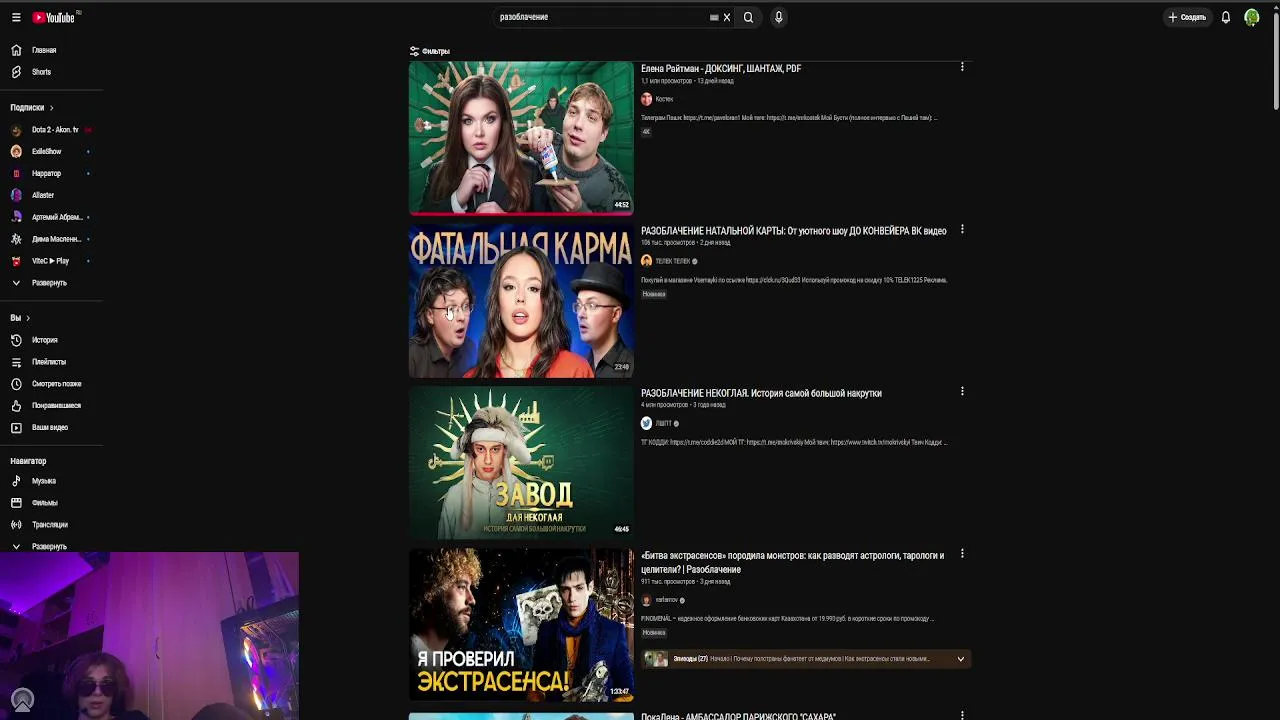Open the Костек channel avatar
This screenshot has height=720, width=1280.
coord(646,99)
